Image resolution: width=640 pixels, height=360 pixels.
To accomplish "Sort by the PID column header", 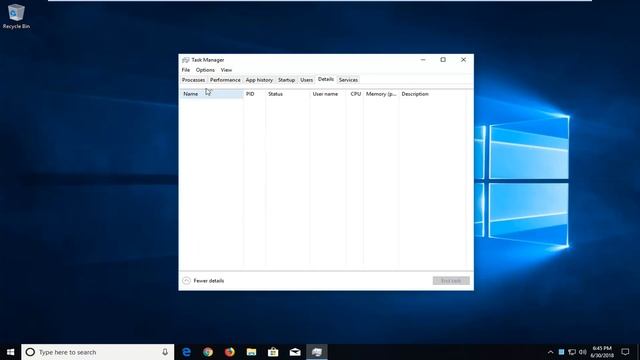I will (x=255, y=94).
